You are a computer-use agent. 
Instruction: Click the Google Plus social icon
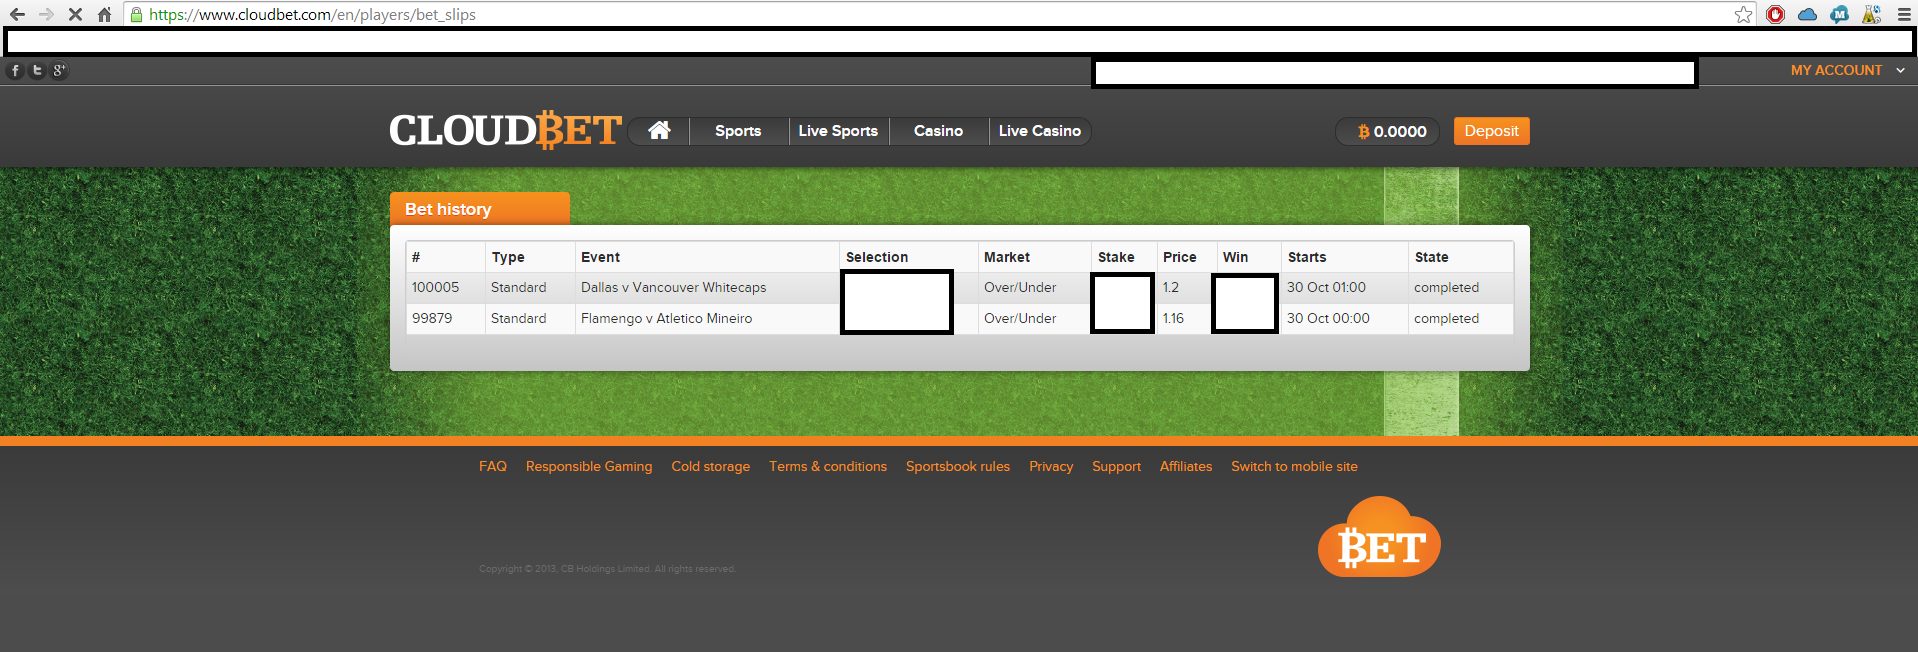coord(59,70)
